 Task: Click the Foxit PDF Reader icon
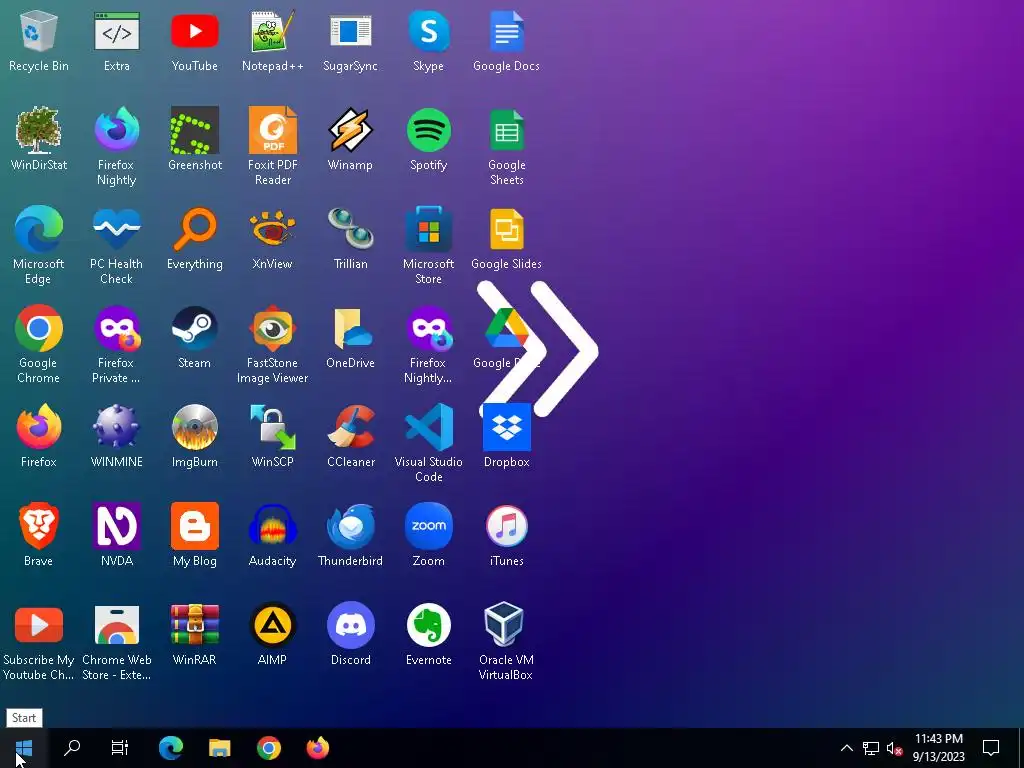(x=272, y=130)
